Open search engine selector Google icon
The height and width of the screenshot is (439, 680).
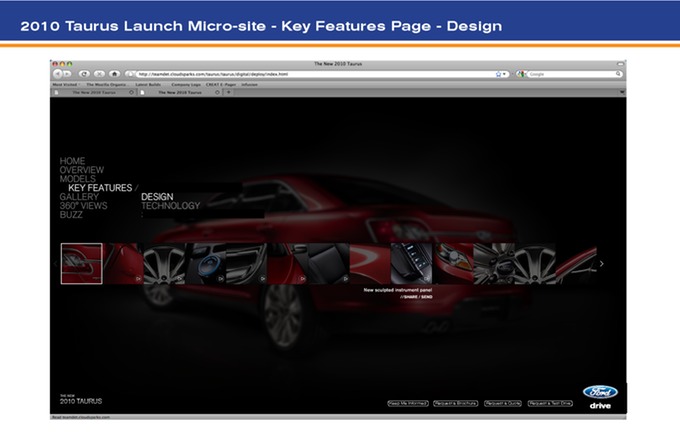(521, 74)
